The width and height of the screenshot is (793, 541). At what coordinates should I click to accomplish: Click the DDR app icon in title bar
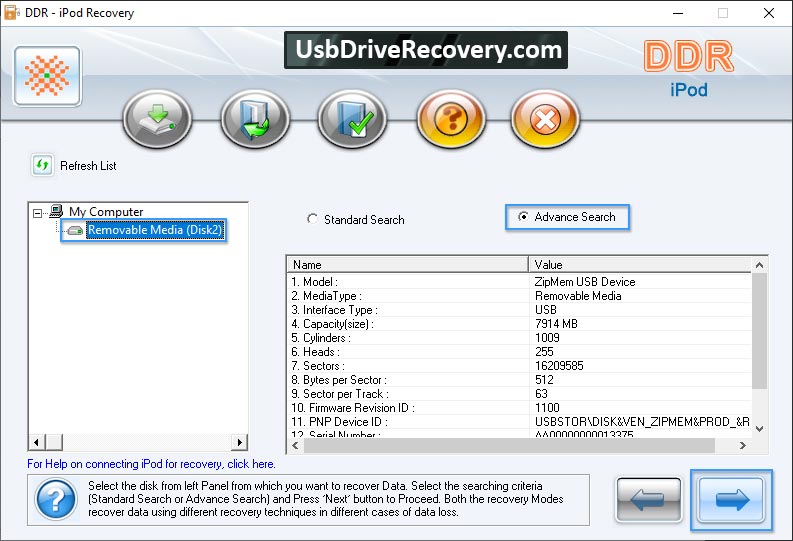pyautogui.click(x=12, y=13)
